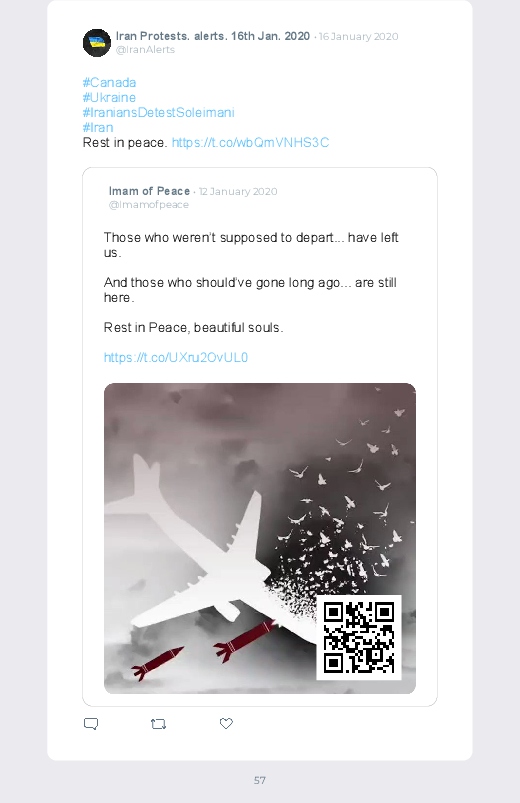
Task: Click the QR code on the image
Action: click(359, 638)
